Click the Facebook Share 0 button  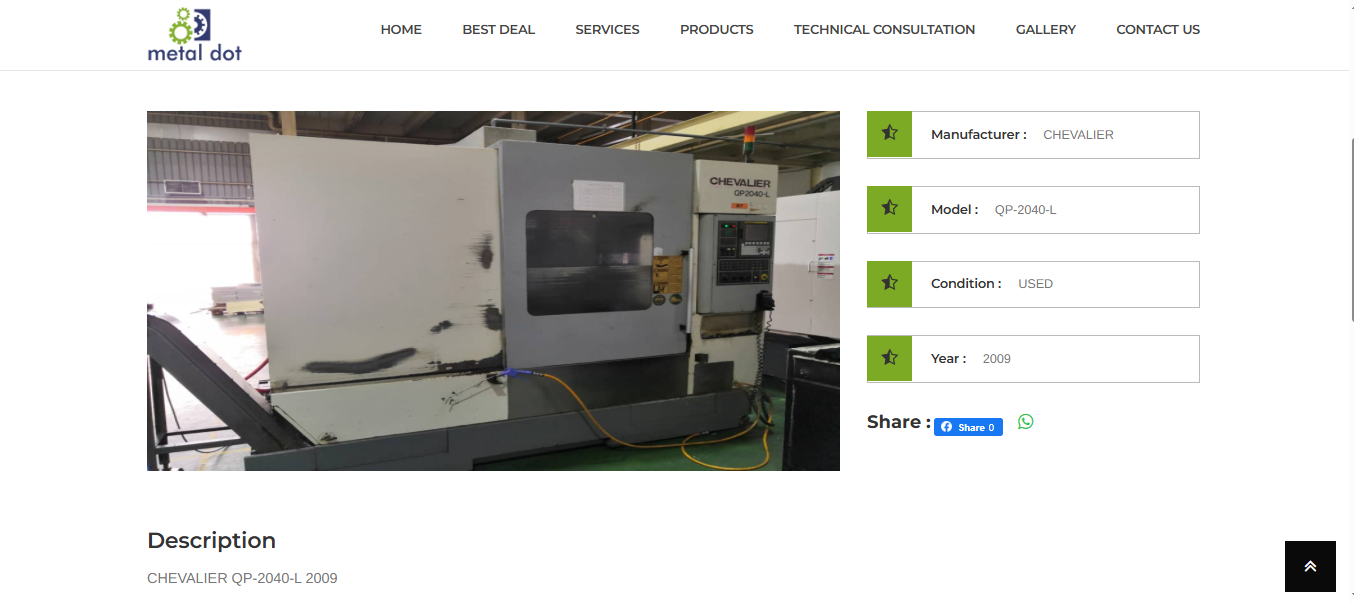tap(967, 427)
